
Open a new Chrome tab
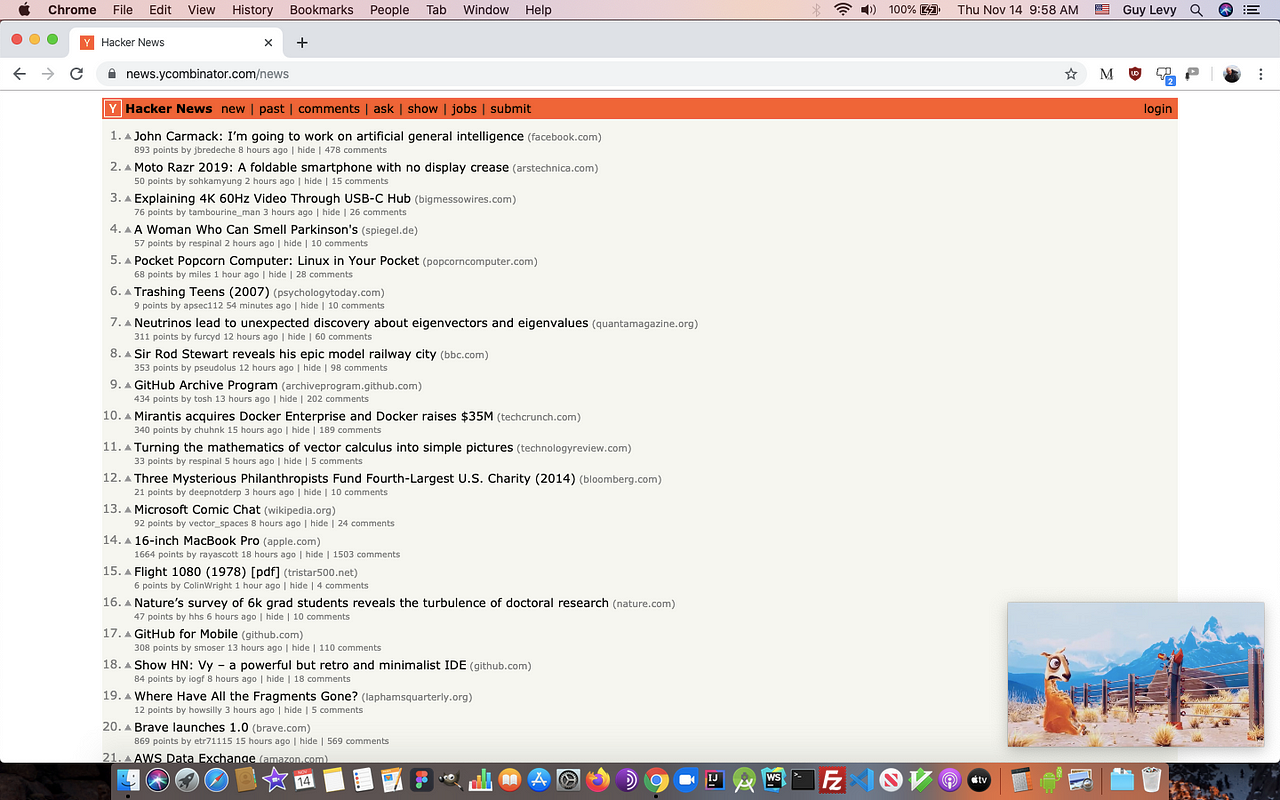pos(302,42)
